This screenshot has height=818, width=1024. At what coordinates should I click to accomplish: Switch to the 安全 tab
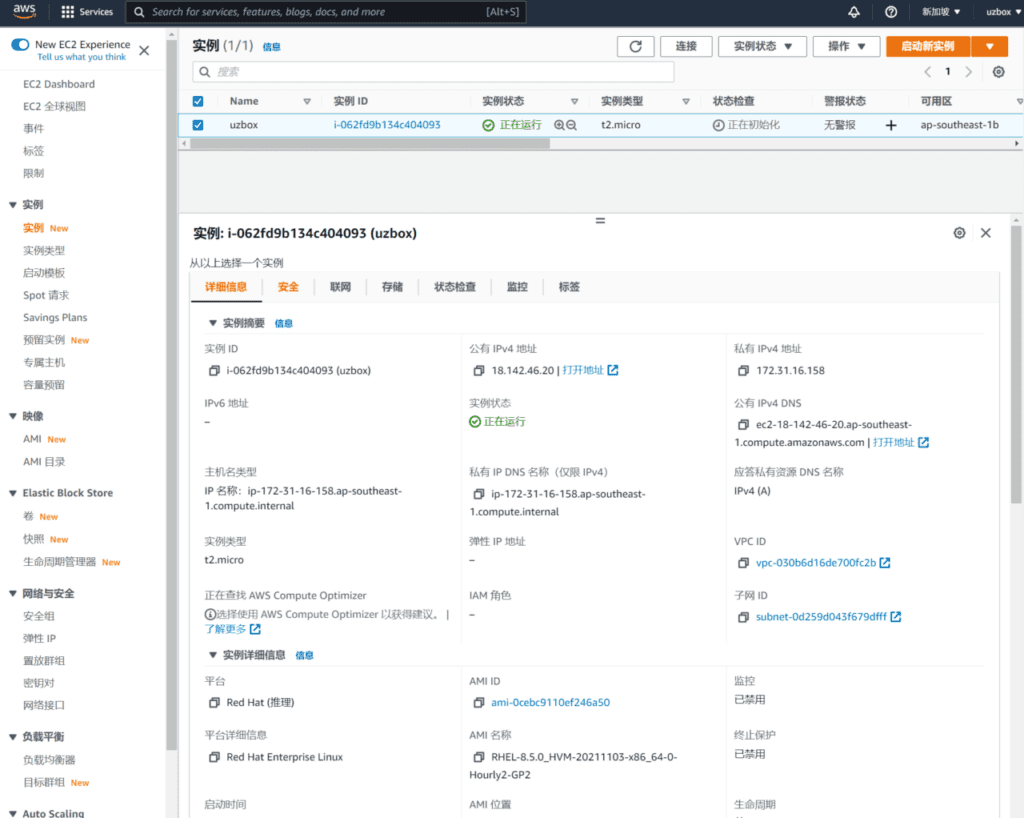(x=288, y=287)
